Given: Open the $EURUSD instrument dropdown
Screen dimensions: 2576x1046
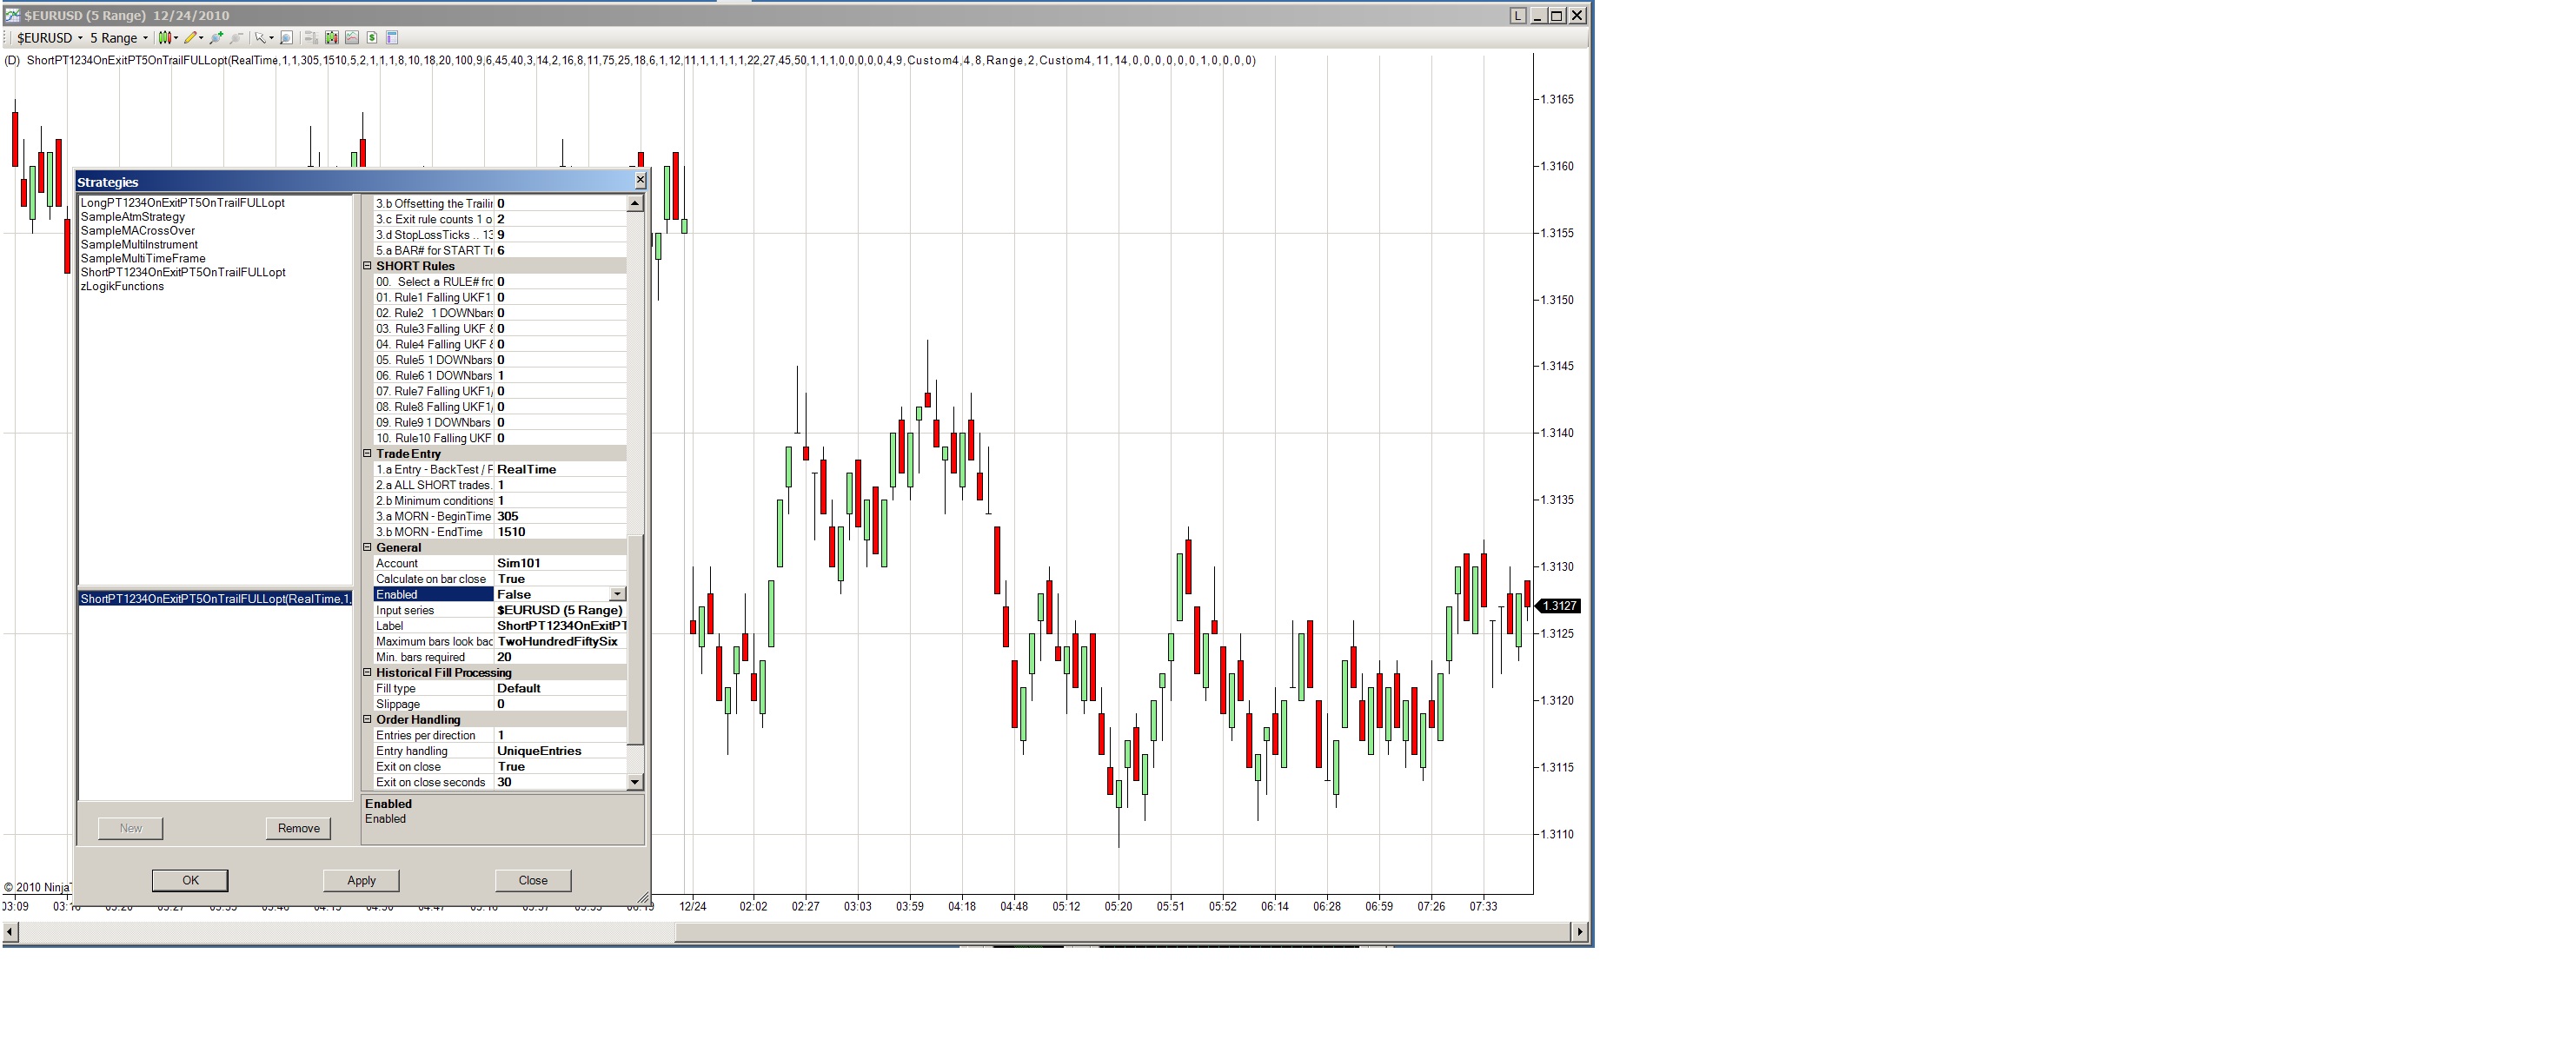Looking at the screenshot, I should [x=50, y=38].
